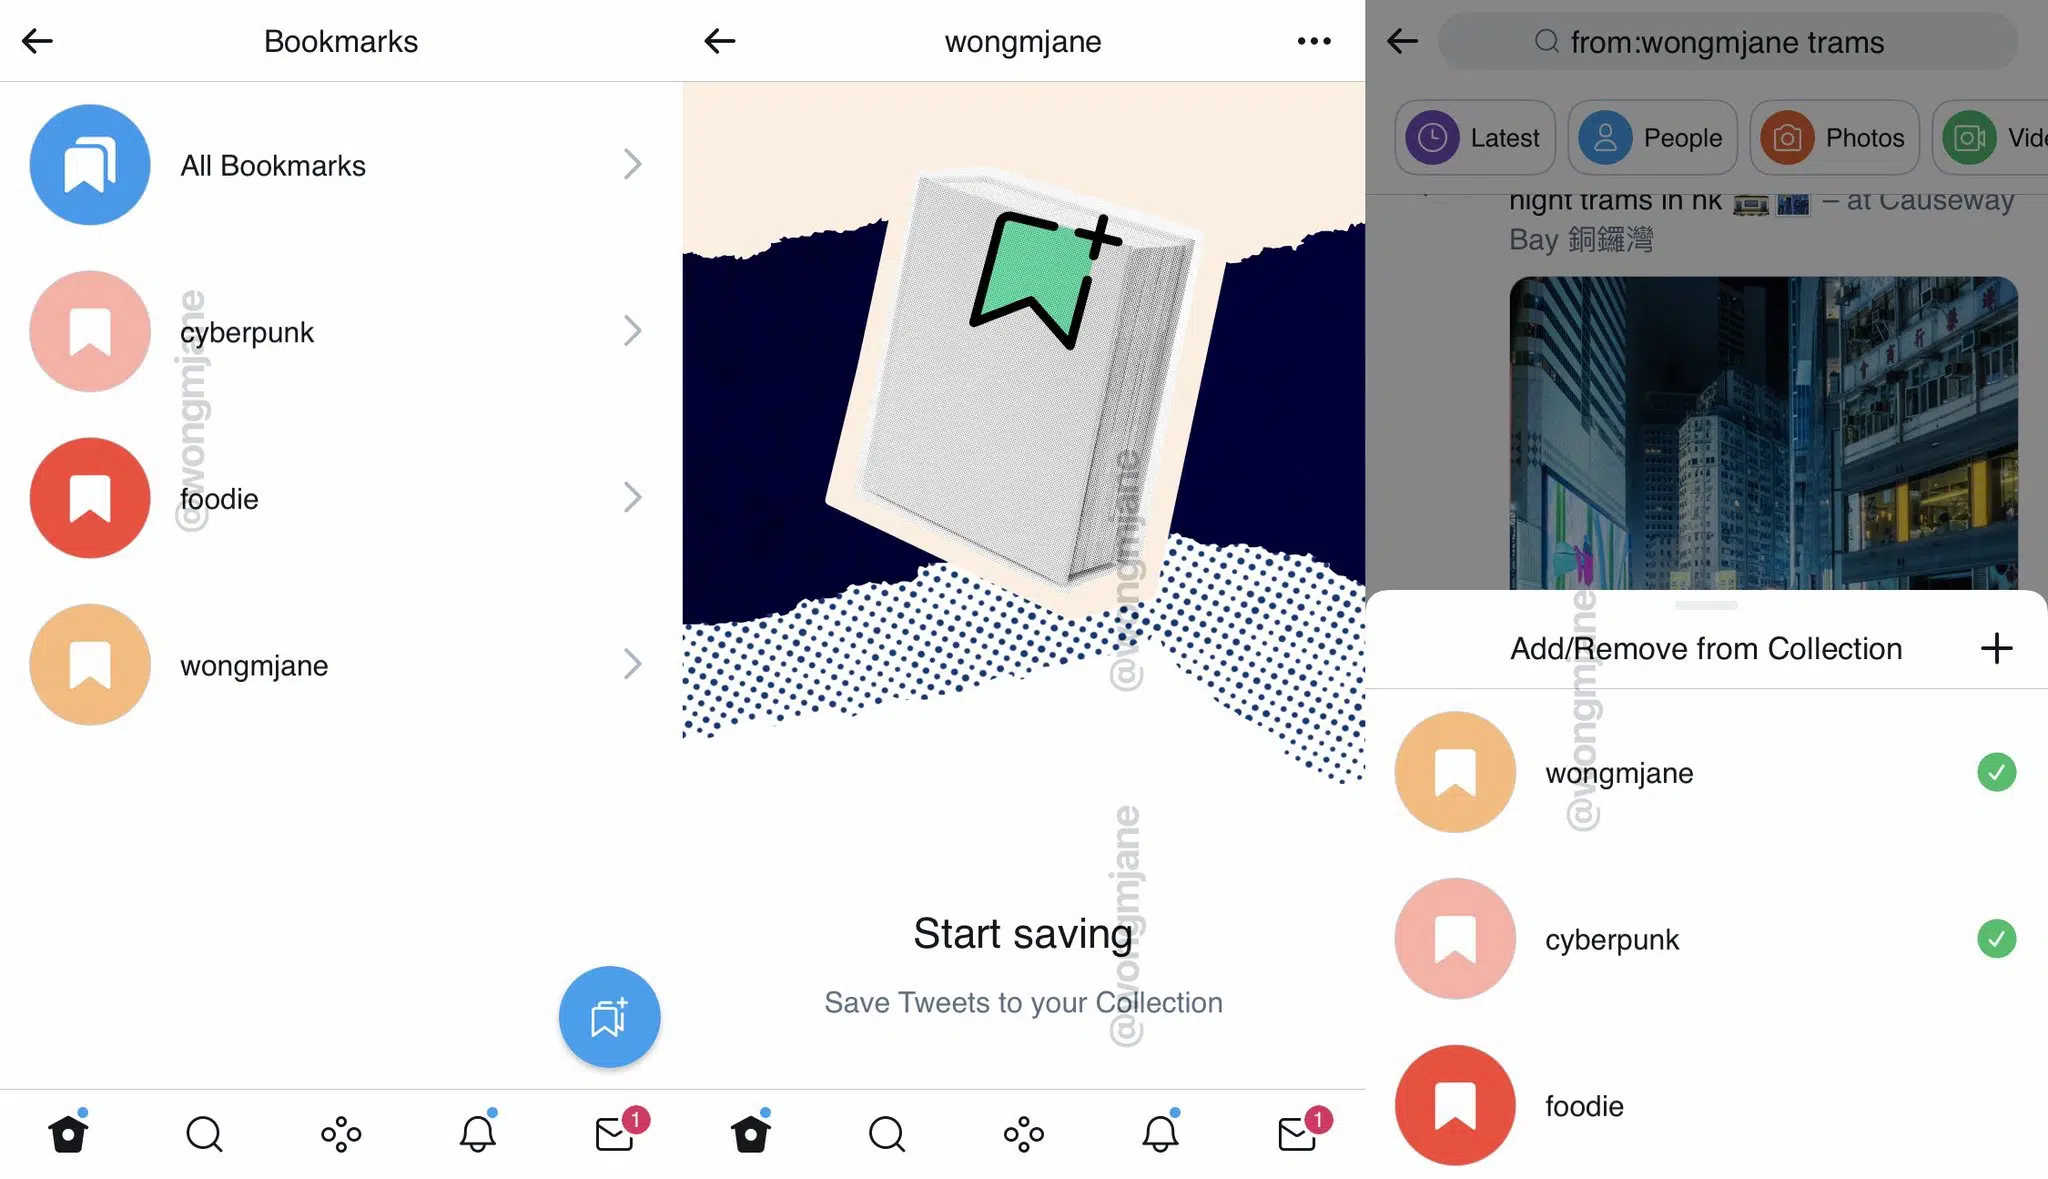
Task: Tap the foodie bookmark collection icon
Action: 89,498
